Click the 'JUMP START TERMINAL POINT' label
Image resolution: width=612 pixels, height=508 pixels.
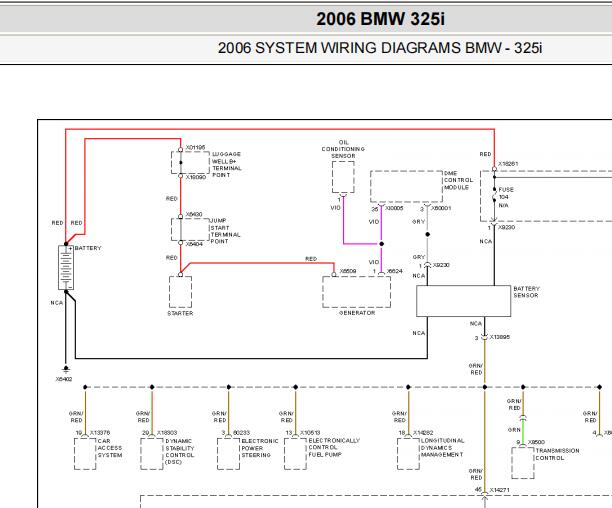[x=225, y=231]
